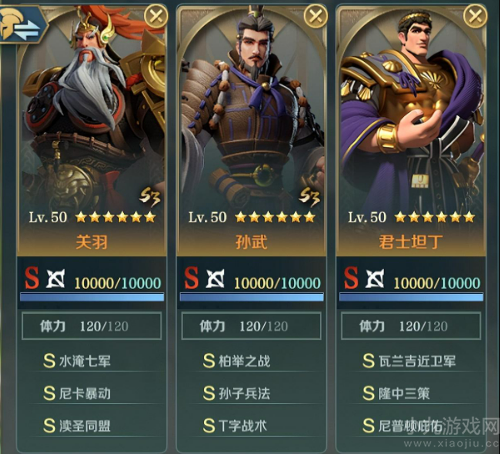The image size is (500, 454).
Task: Select the 瓦兰吉近卫军 skill
Action: 411,361
